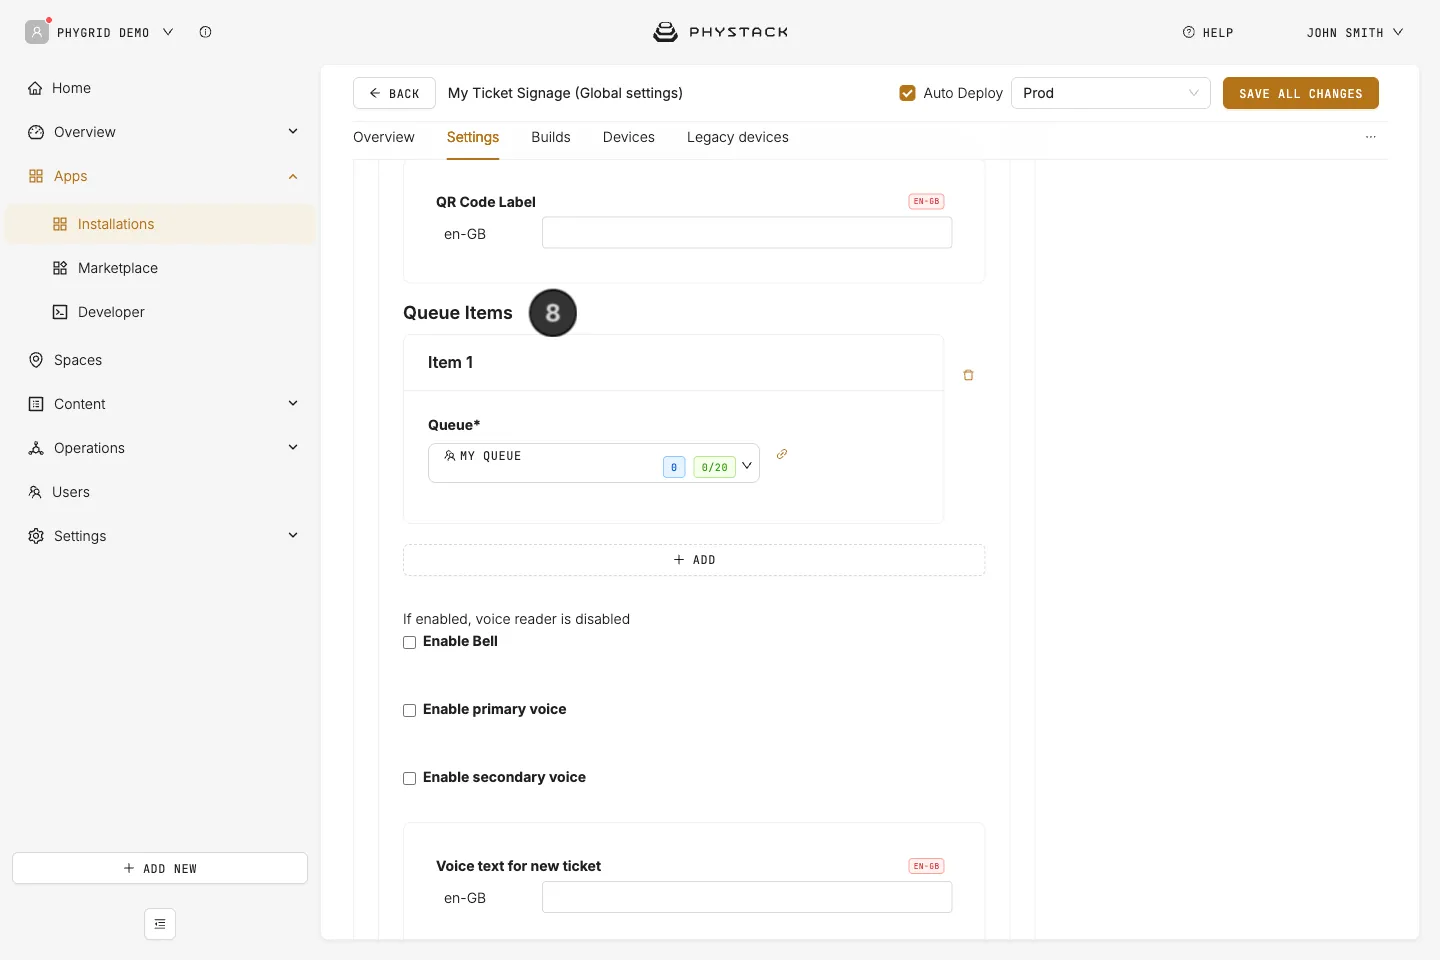Toggle Enable primary voice checkbox
Image resolution: width=1440 pixels, height=960 pixels.
coord(409,710)
